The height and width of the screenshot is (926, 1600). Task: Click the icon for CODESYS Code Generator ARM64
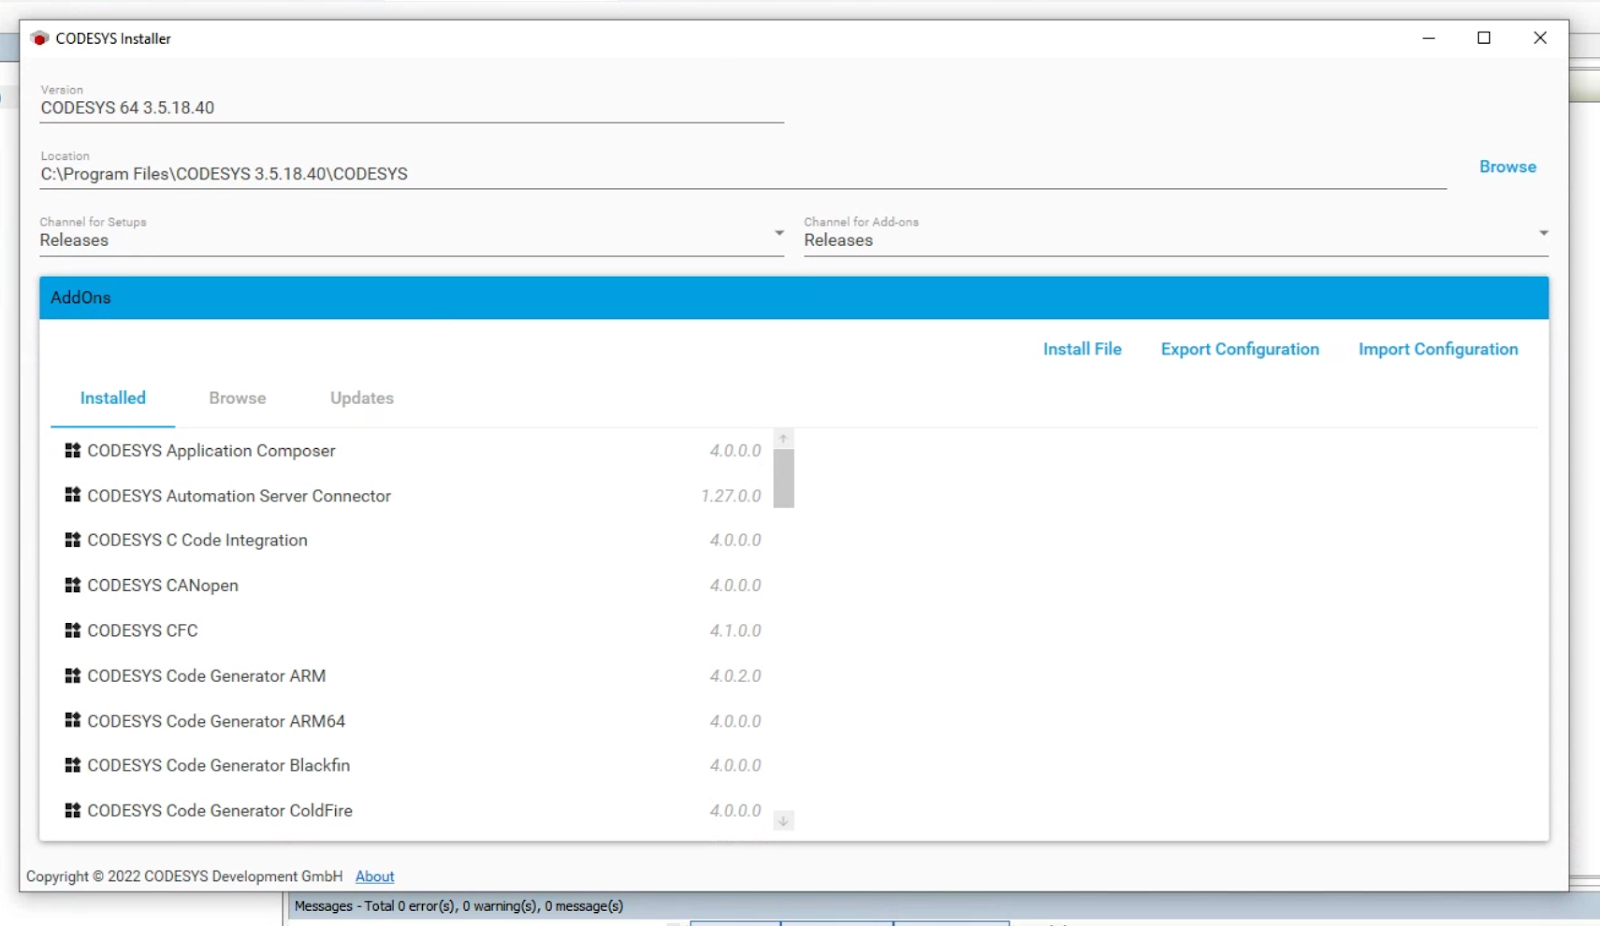[72, 720]
